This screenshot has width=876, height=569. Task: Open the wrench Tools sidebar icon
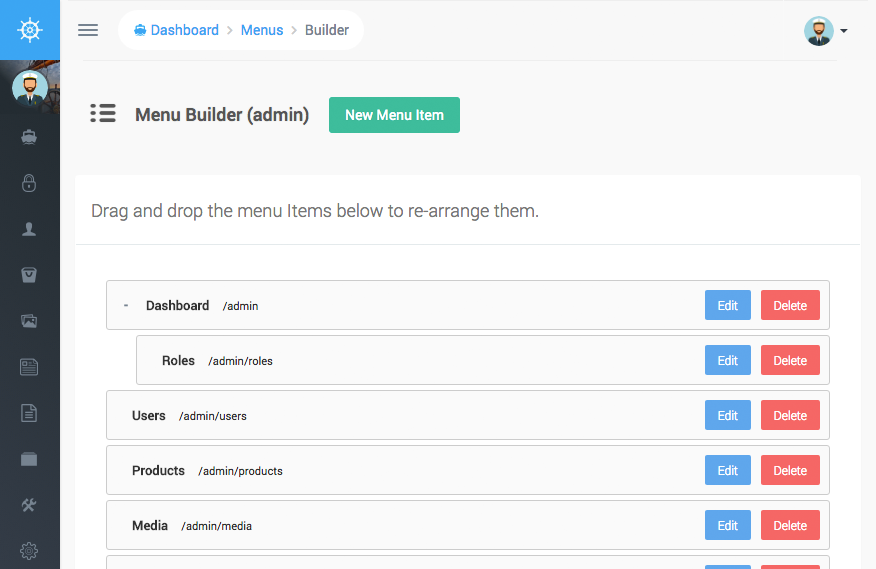pyautogui.click(x=29, y=505)
